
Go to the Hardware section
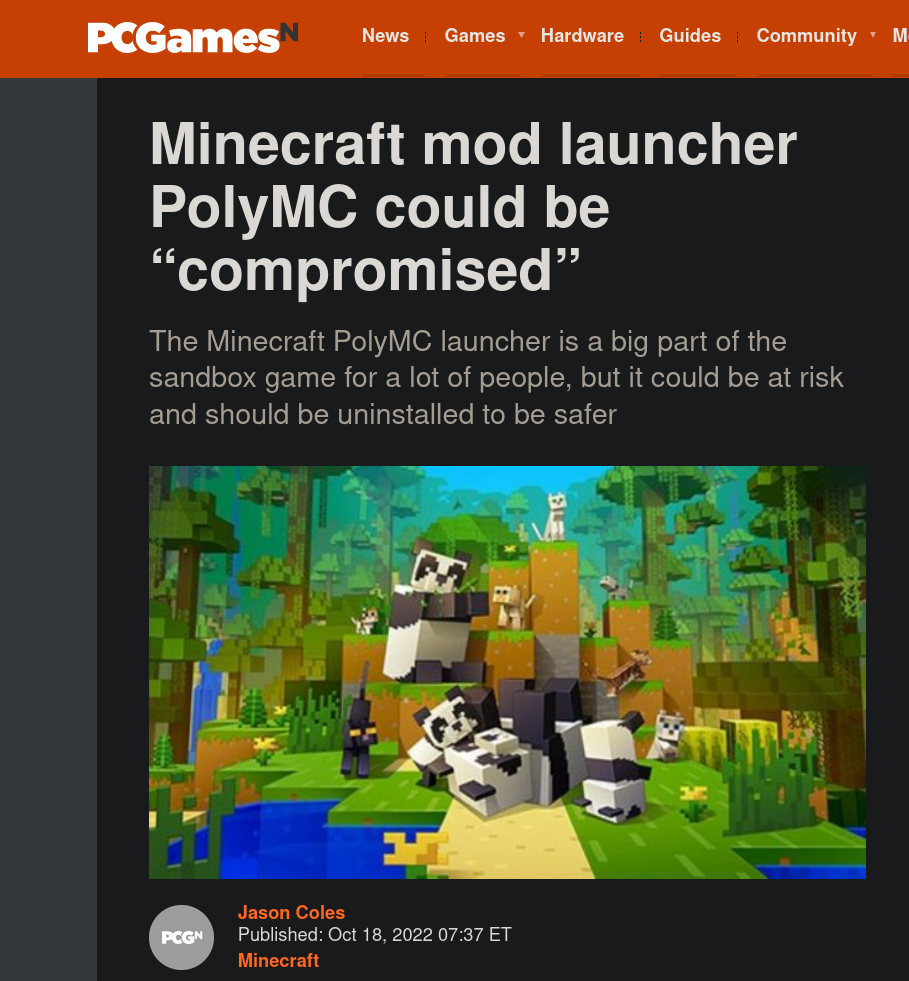(582, 36)
